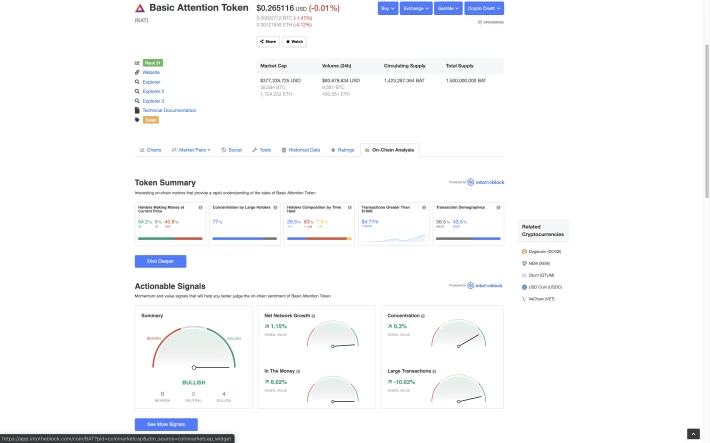This screenshot has width=710, height=443.
Task: Click intotheblock logo in Token Summary header
Action: [x=485, y=182]
